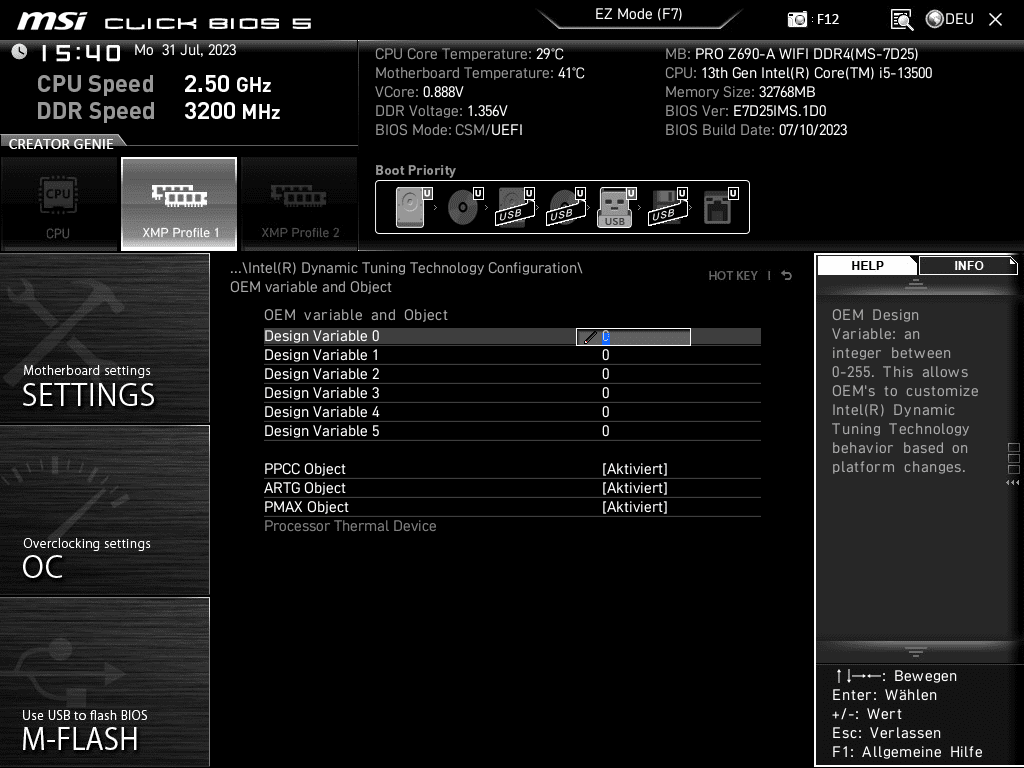Click the Boot Priority label
The height and width of the screenshot is (768, 1024).
(415, 170)
